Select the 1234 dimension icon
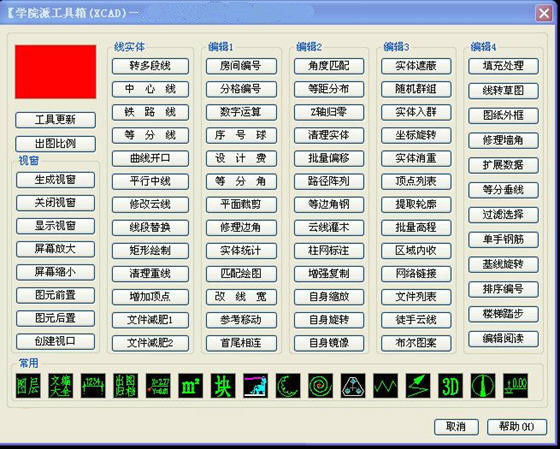This screenshot has height=449, width=560. pyautogui.click(x=93, y=386)
